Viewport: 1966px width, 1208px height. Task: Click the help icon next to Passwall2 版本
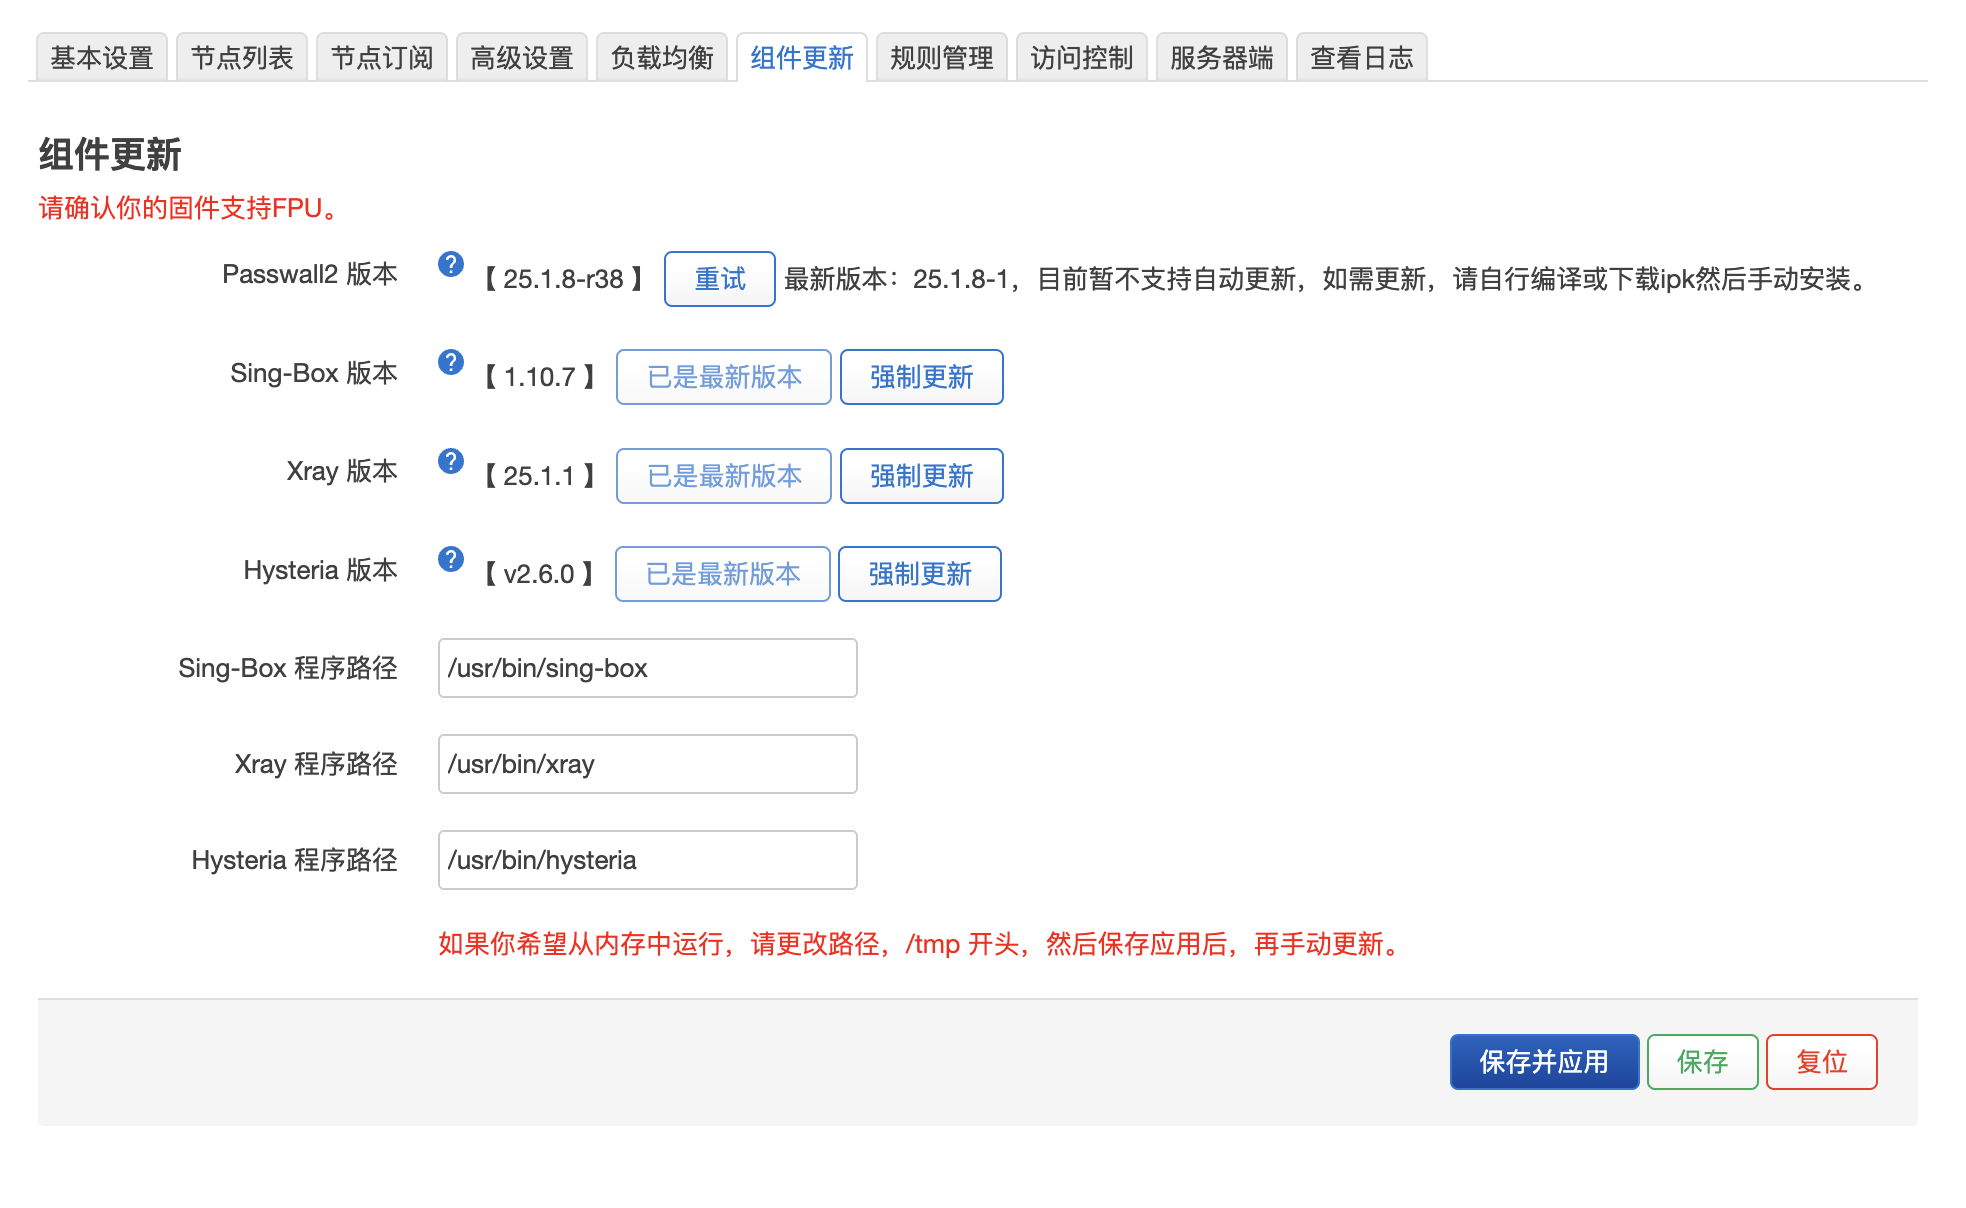[x=451, y=264]
